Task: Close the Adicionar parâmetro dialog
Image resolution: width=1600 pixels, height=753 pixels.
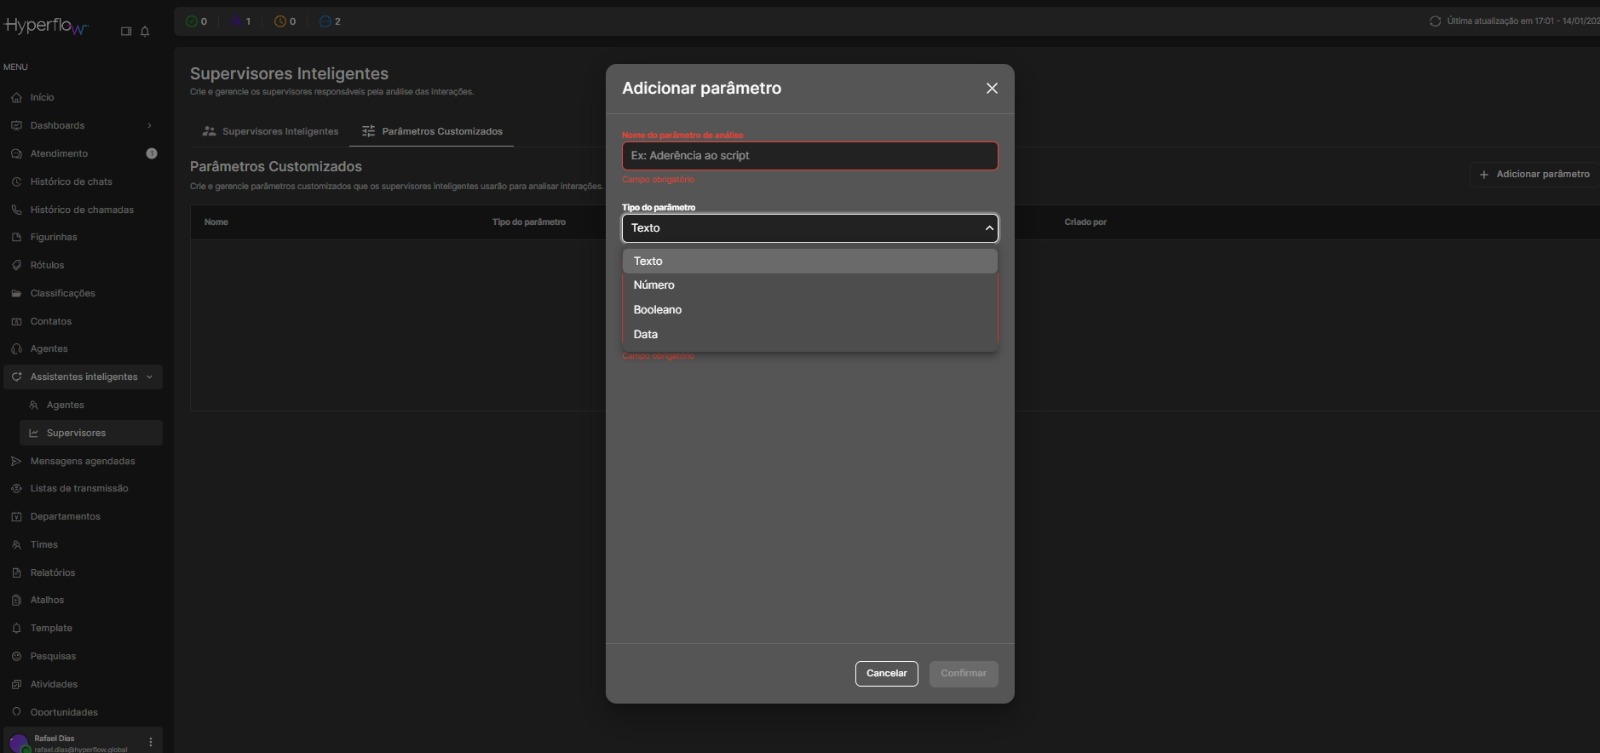Action: 991,88
